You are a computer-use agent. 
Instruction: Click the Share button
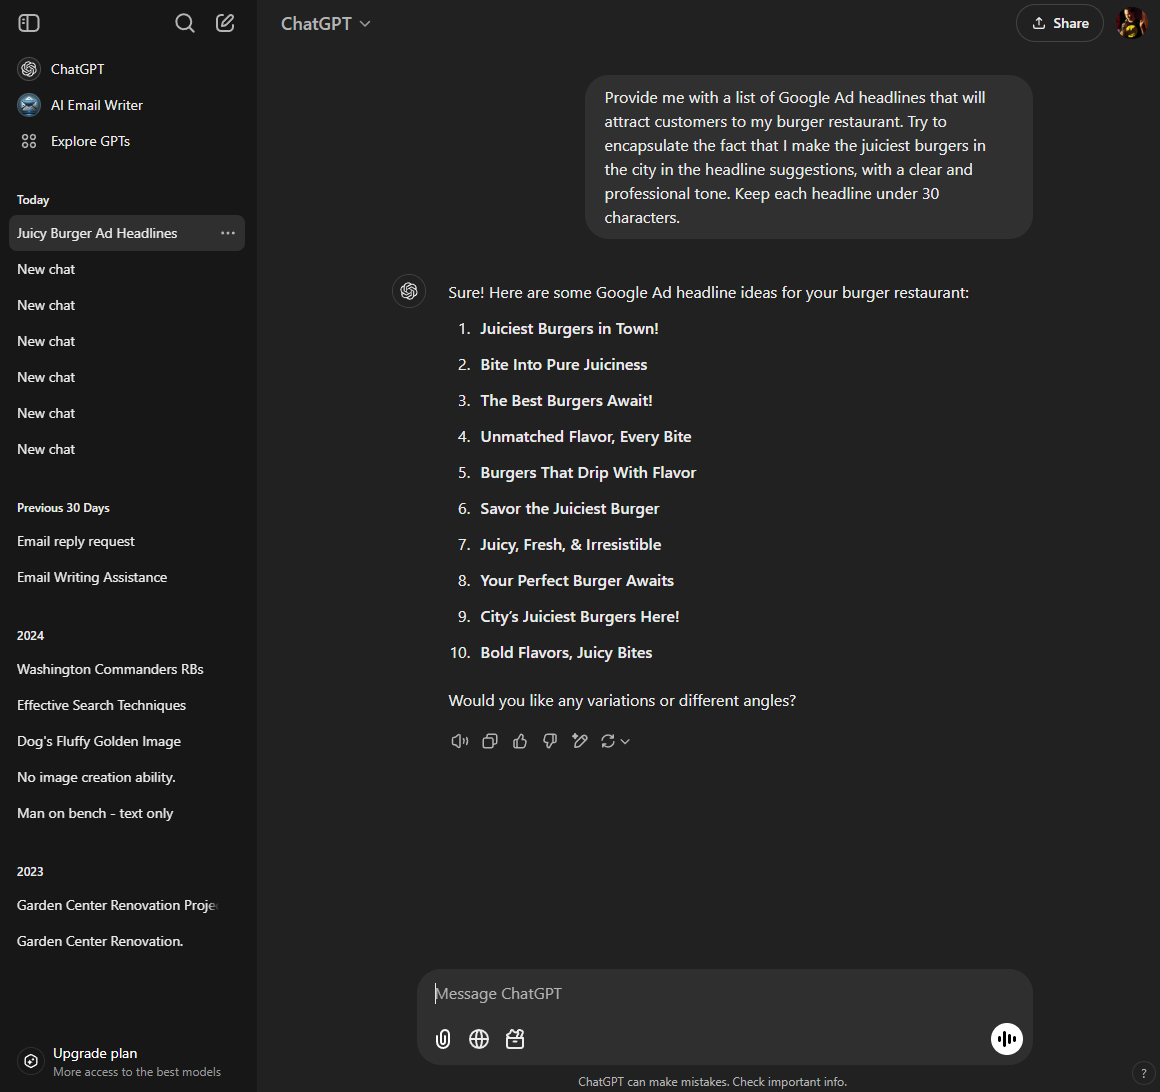(1059, 22)
